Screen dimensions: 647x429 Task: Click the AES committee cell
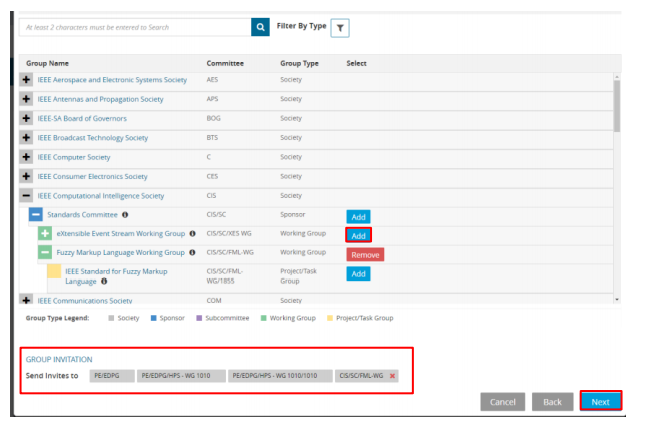click(212, 80)
